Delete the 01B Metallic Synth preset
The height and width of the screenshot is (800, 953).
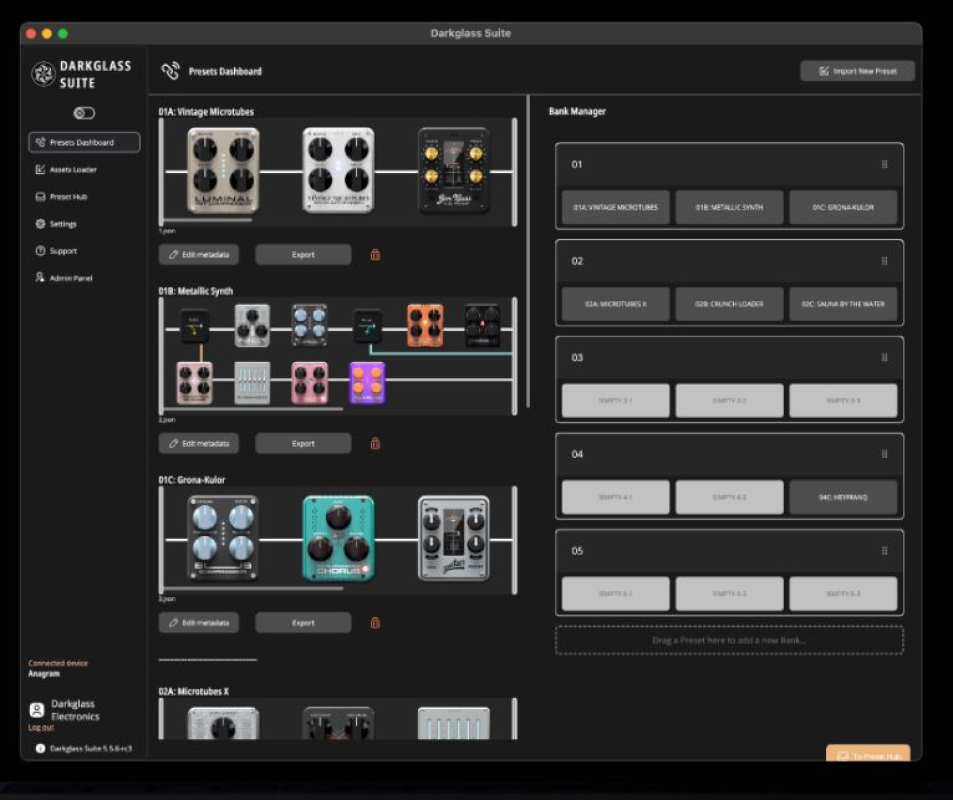click(375, 444)
